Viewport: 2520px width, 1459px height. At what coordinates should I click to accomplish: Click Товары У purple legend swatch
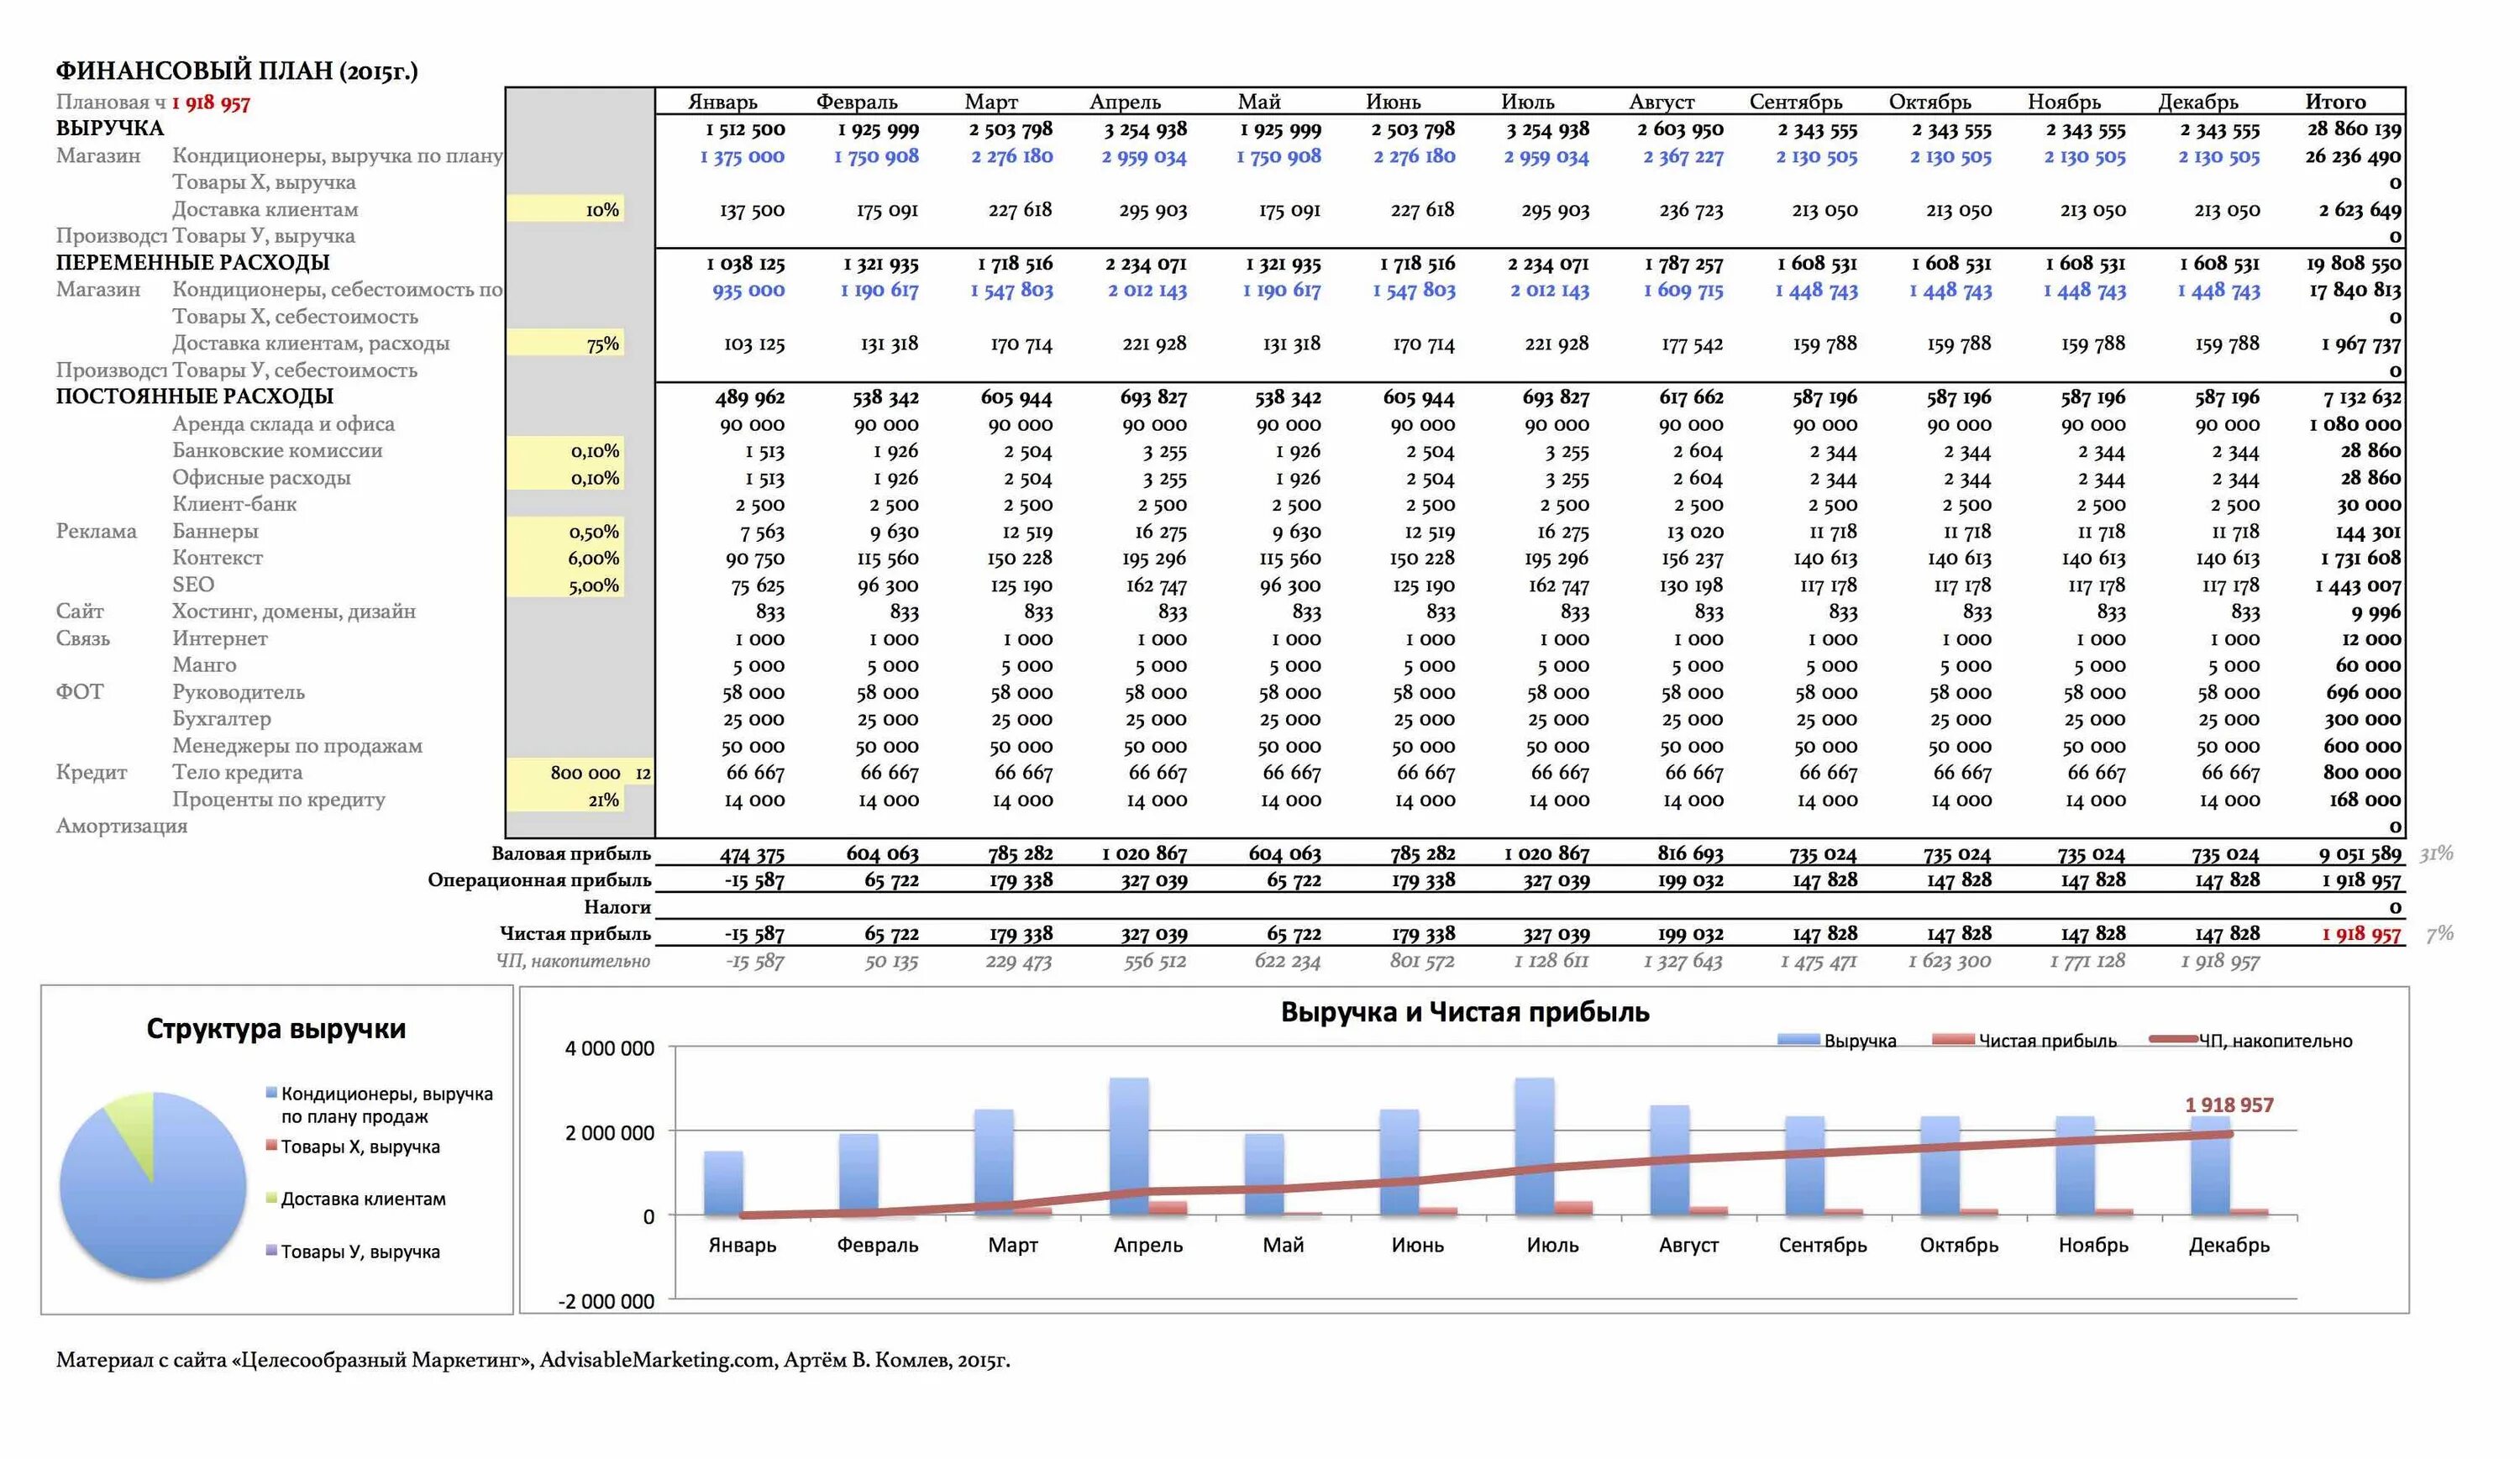point(271,1250)
